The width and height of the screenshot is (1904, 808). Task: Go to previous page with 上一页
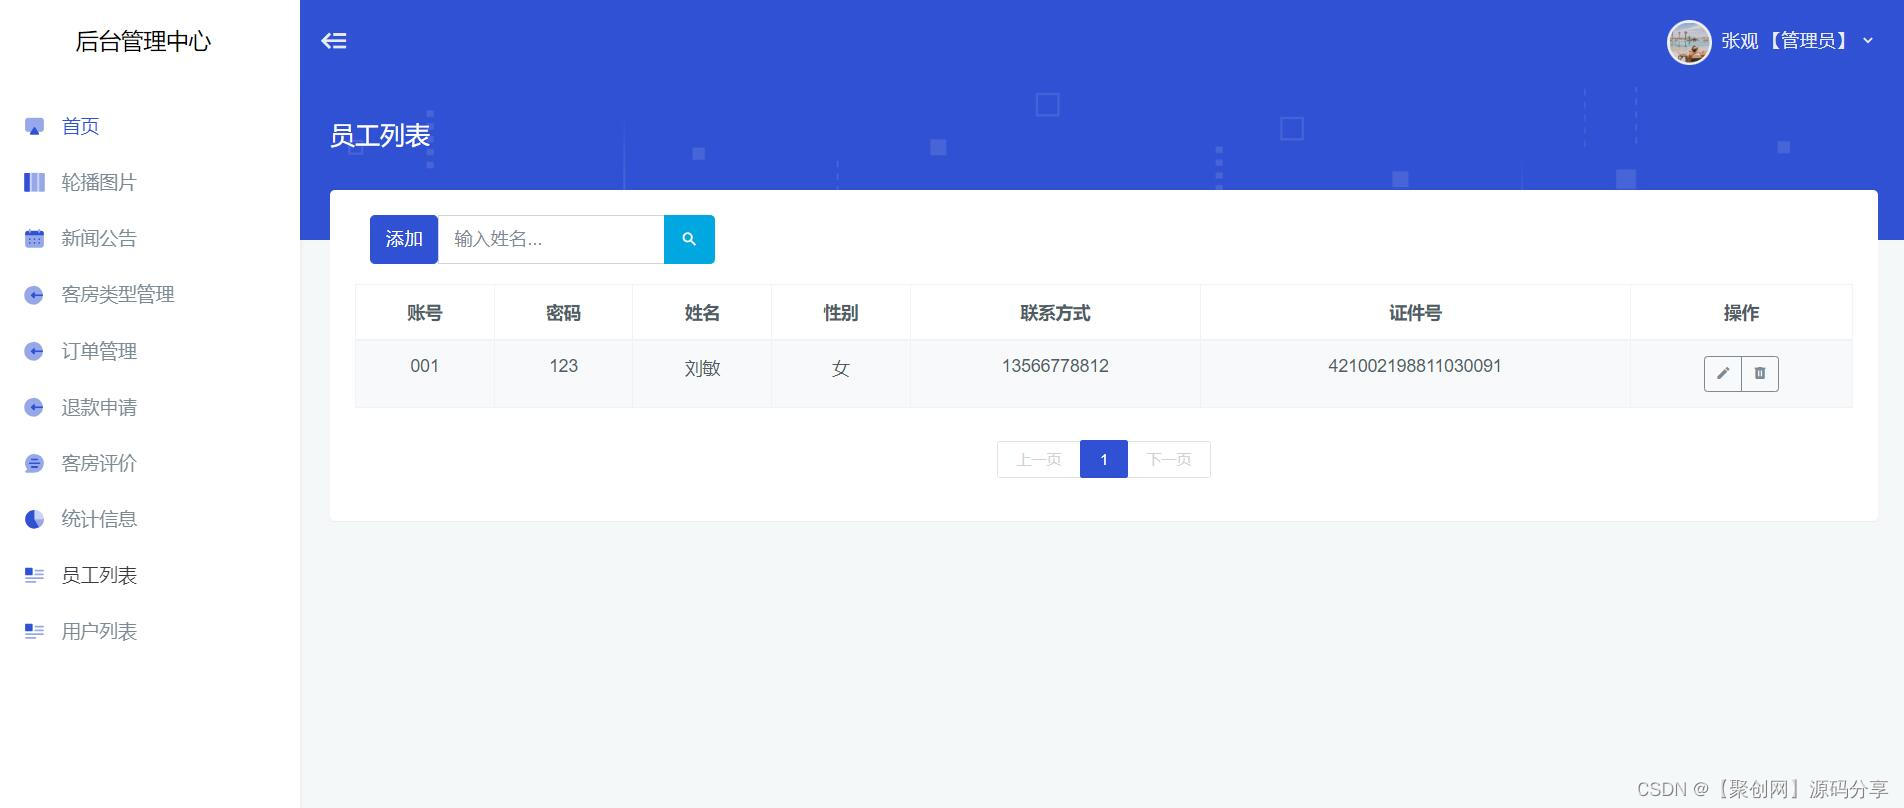[x=1038, y=459]
